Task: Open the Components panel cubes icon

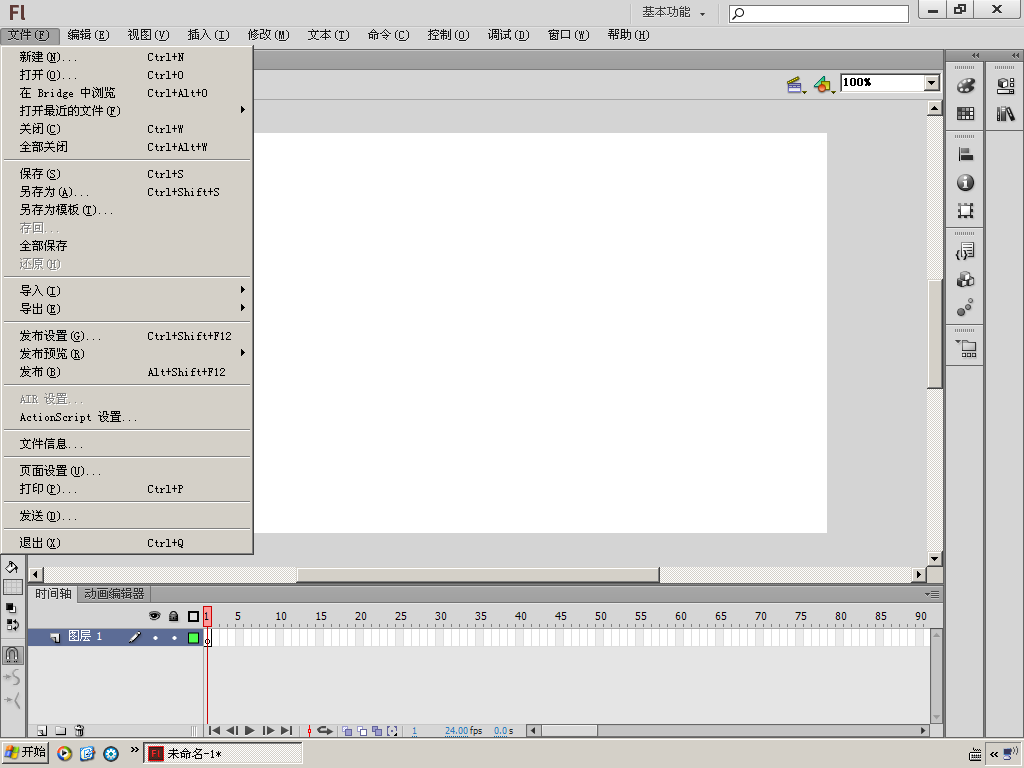Action: 965,280
